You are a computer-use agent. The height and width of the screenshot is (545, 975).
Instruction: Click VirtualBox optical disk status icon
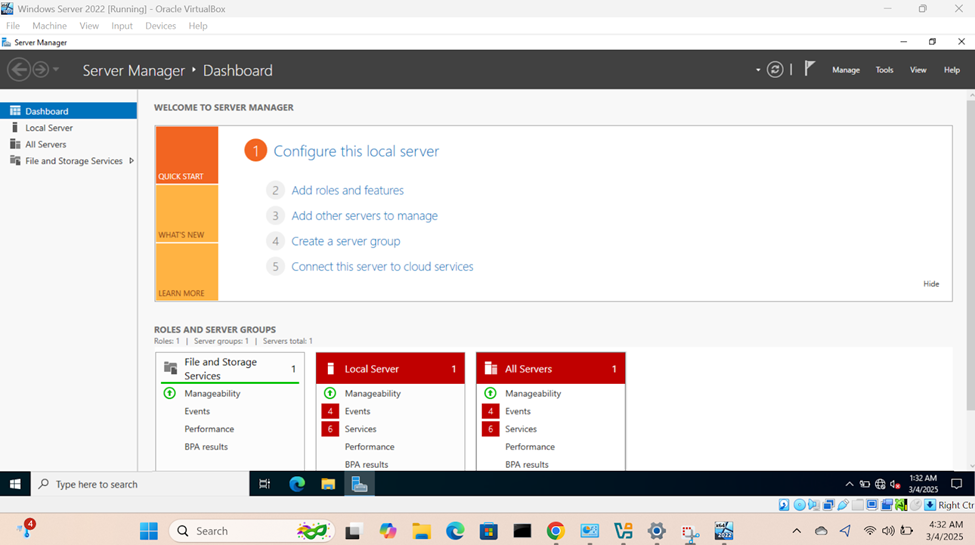tap(799, 505)
